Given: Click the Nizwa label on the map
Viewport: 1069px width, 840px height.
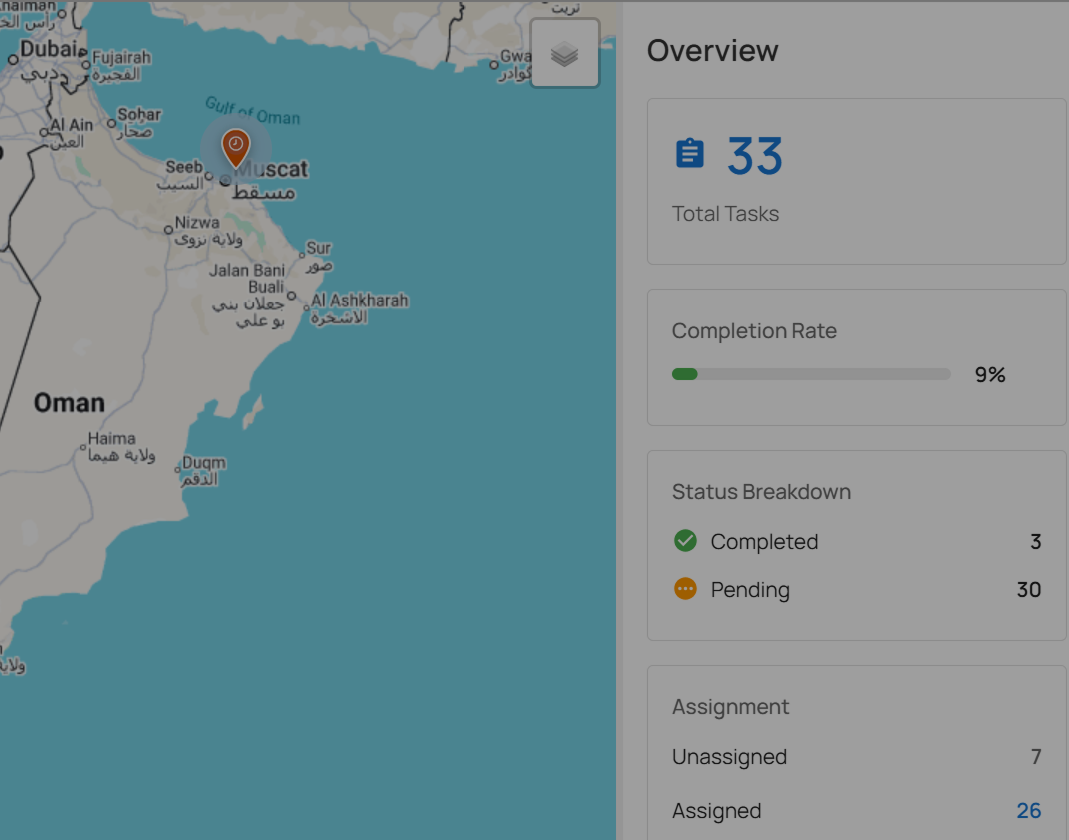Looking at the screenshot, I should tap(197, 223).
